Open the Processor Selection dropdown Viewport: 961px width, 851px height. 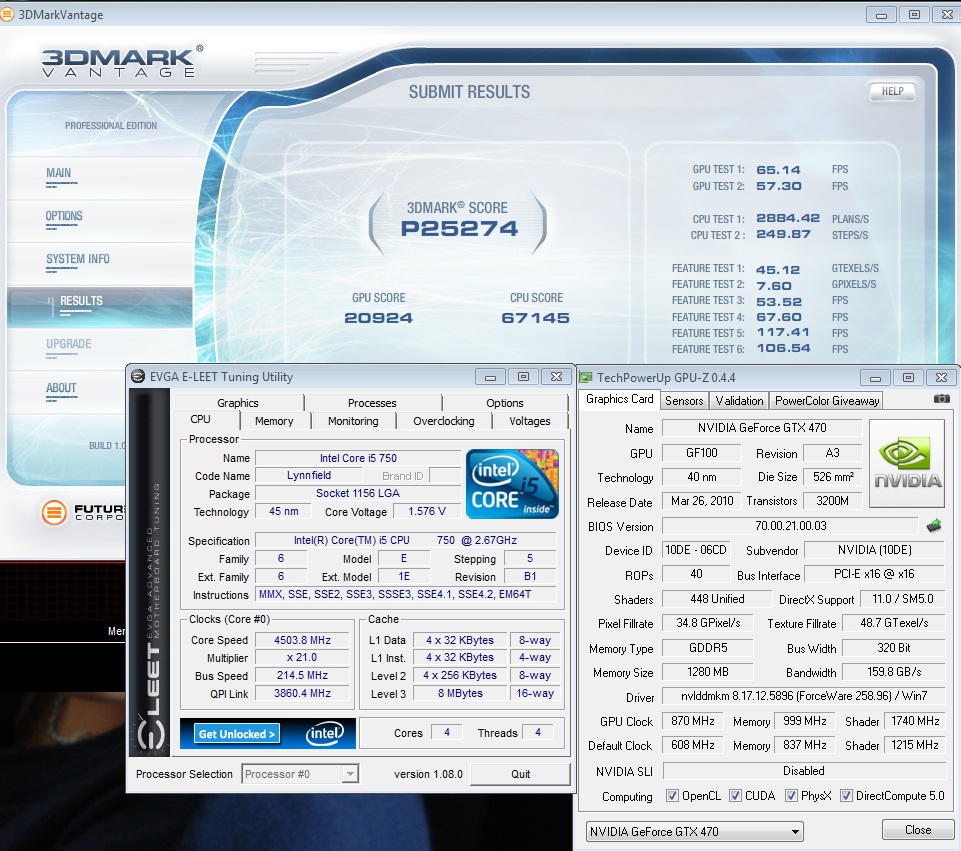pos(300,774)
